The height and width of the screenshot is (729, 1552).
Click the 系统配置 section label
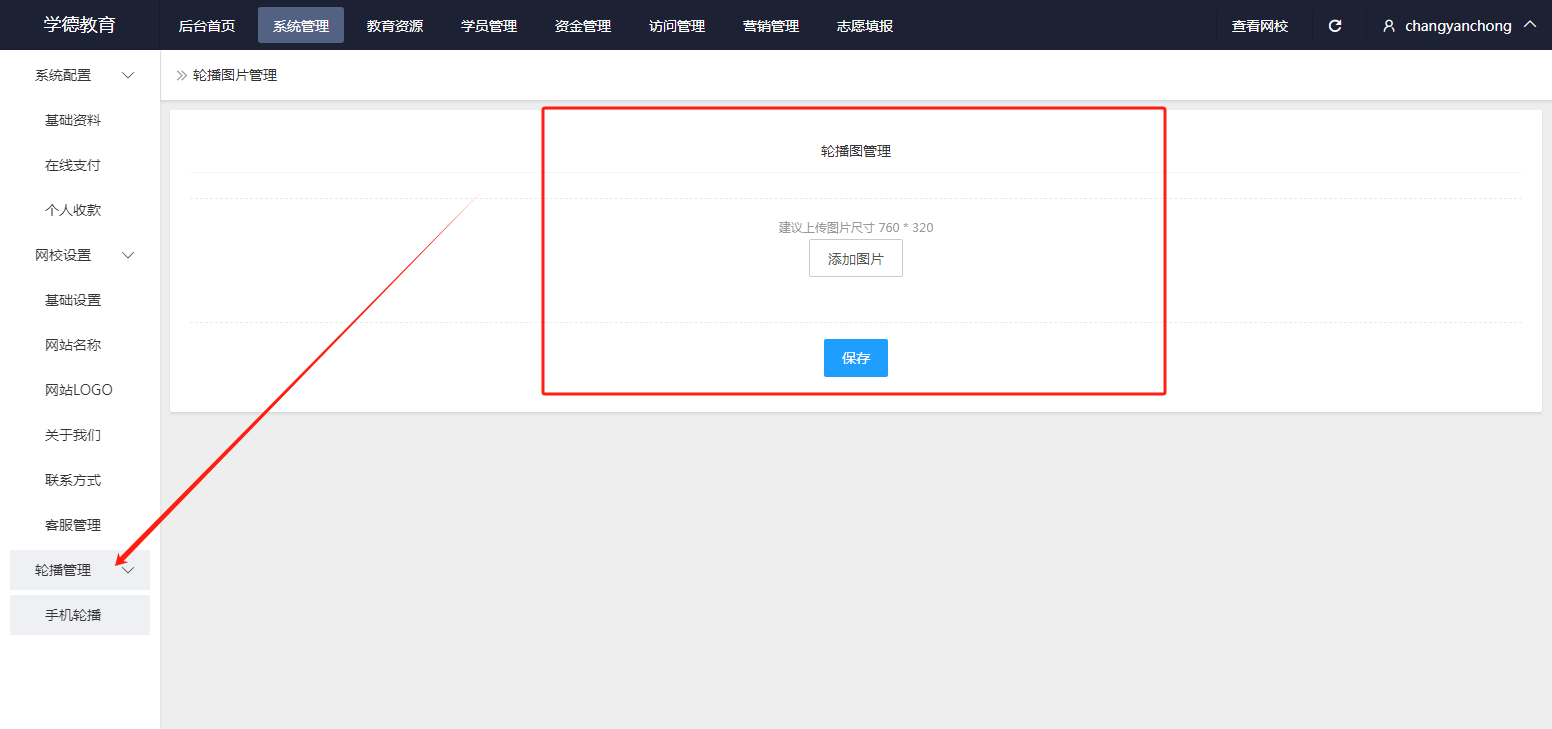click(x=63, y=75)
